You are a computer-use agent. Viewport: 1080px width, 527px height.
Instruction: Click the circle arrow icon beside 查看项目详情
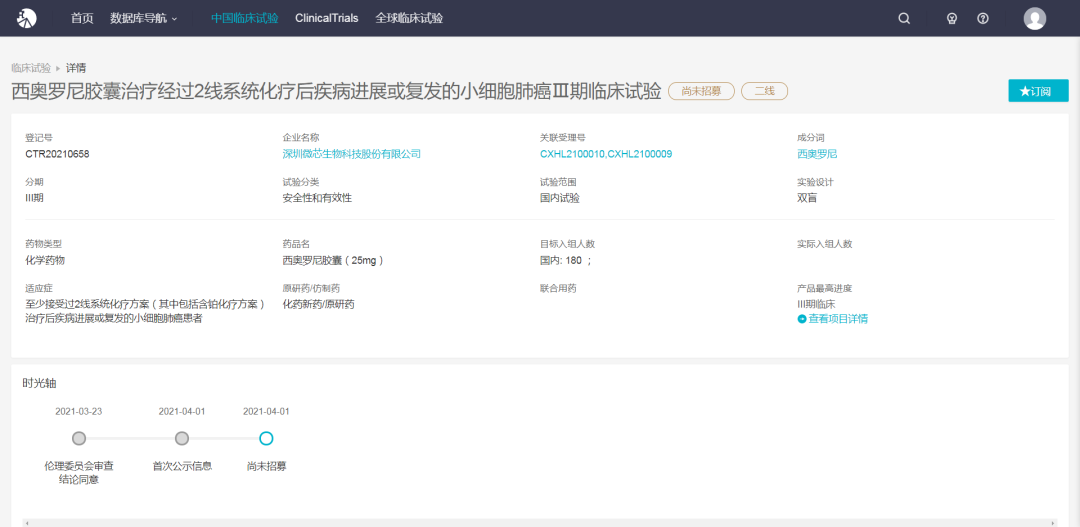[802, 319]
